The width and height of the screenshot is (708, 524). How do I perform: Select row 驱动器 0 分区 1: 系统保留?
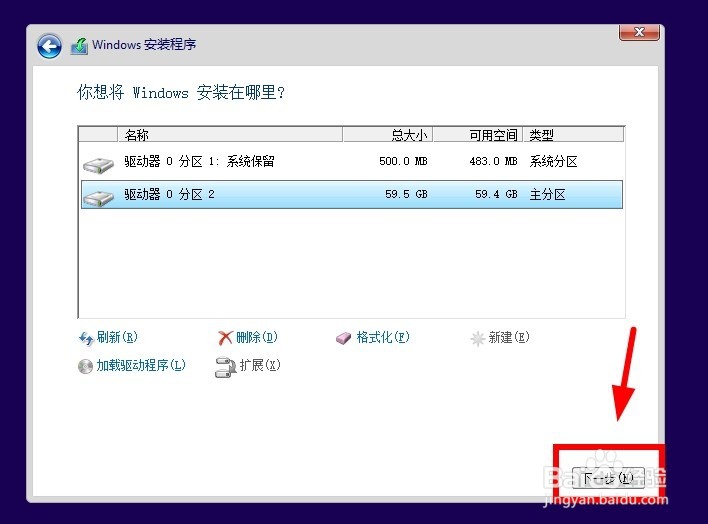(x=351, y=162)
